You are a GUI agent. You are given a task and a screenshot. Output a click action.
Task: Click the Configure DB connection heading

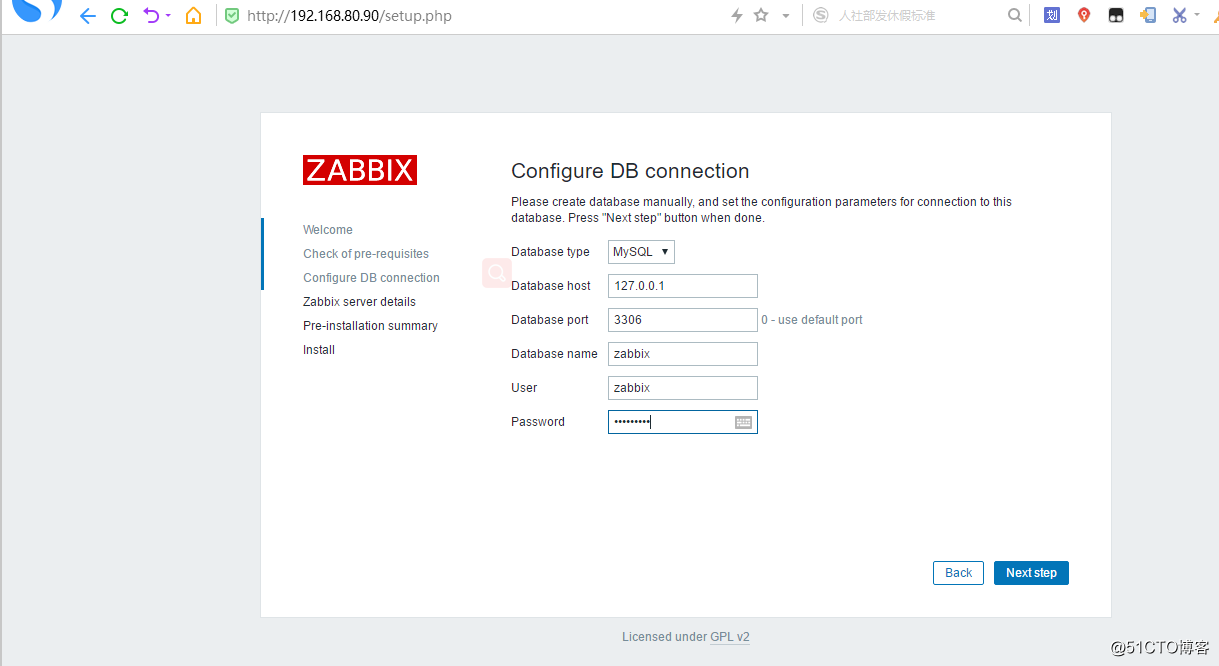(x=630, y=171)
